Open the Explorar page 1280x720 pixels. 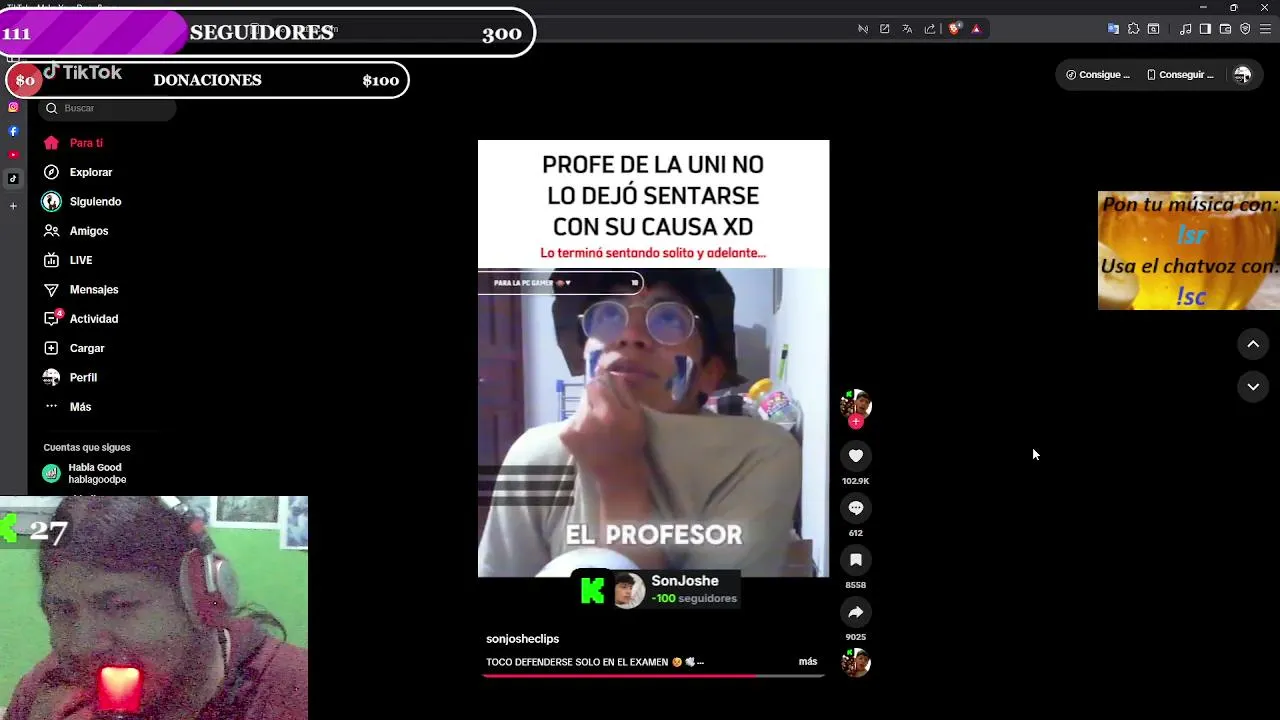pos(91,172)
